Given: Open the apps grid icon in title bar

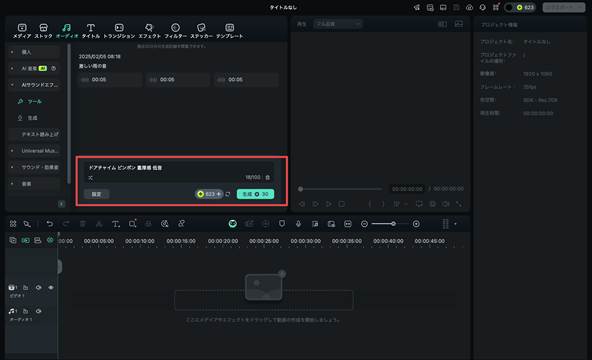Looking at the screenshot, I should 496,8.
